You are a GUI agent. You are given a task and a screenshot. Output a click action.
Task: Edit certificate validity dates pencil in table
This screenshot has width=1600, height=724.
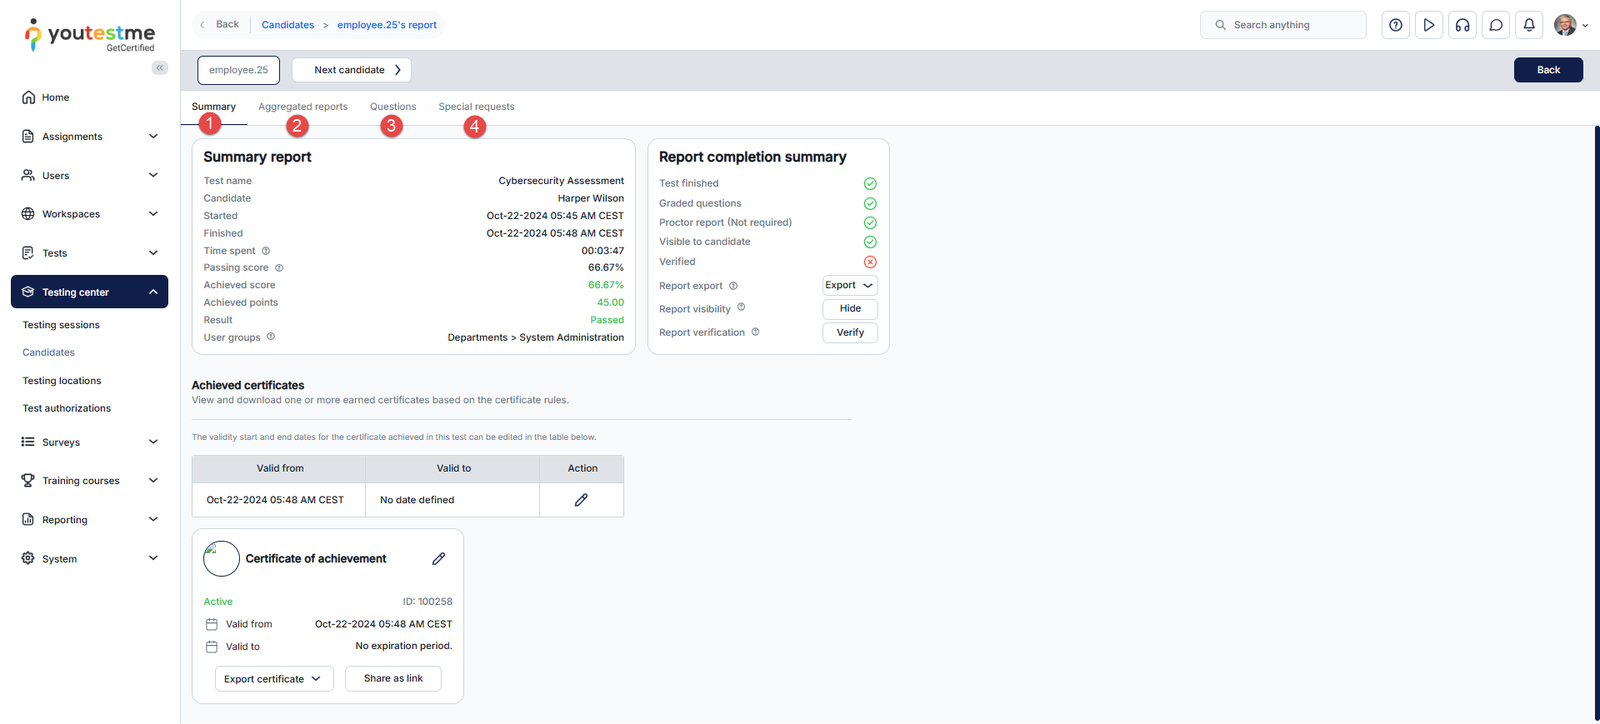581,500
